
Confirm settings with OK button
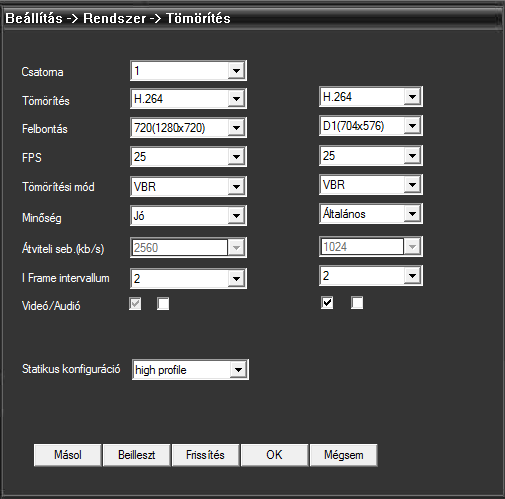(x=274, y=455)
